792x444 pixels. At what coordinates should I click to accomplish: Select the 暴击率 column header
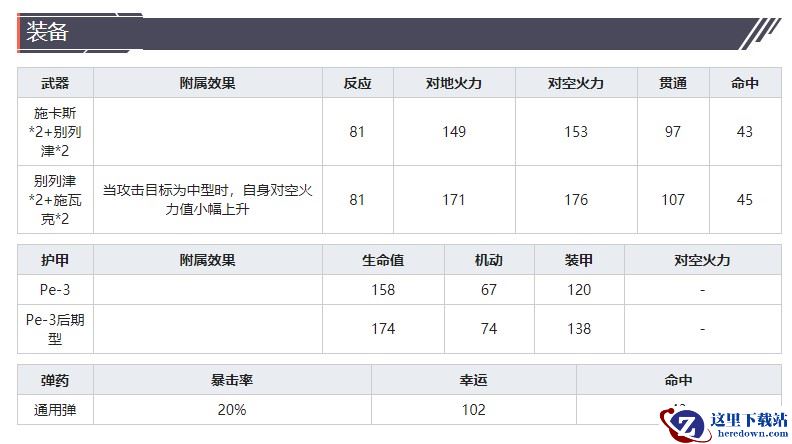231,380
